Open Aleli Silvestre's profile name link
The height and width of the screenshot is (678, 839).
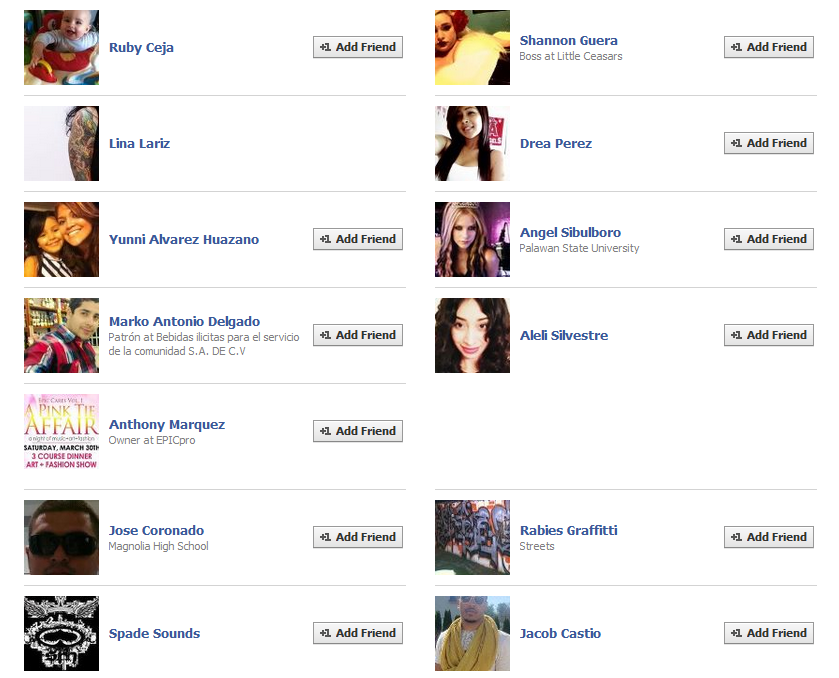coord(564,336)
